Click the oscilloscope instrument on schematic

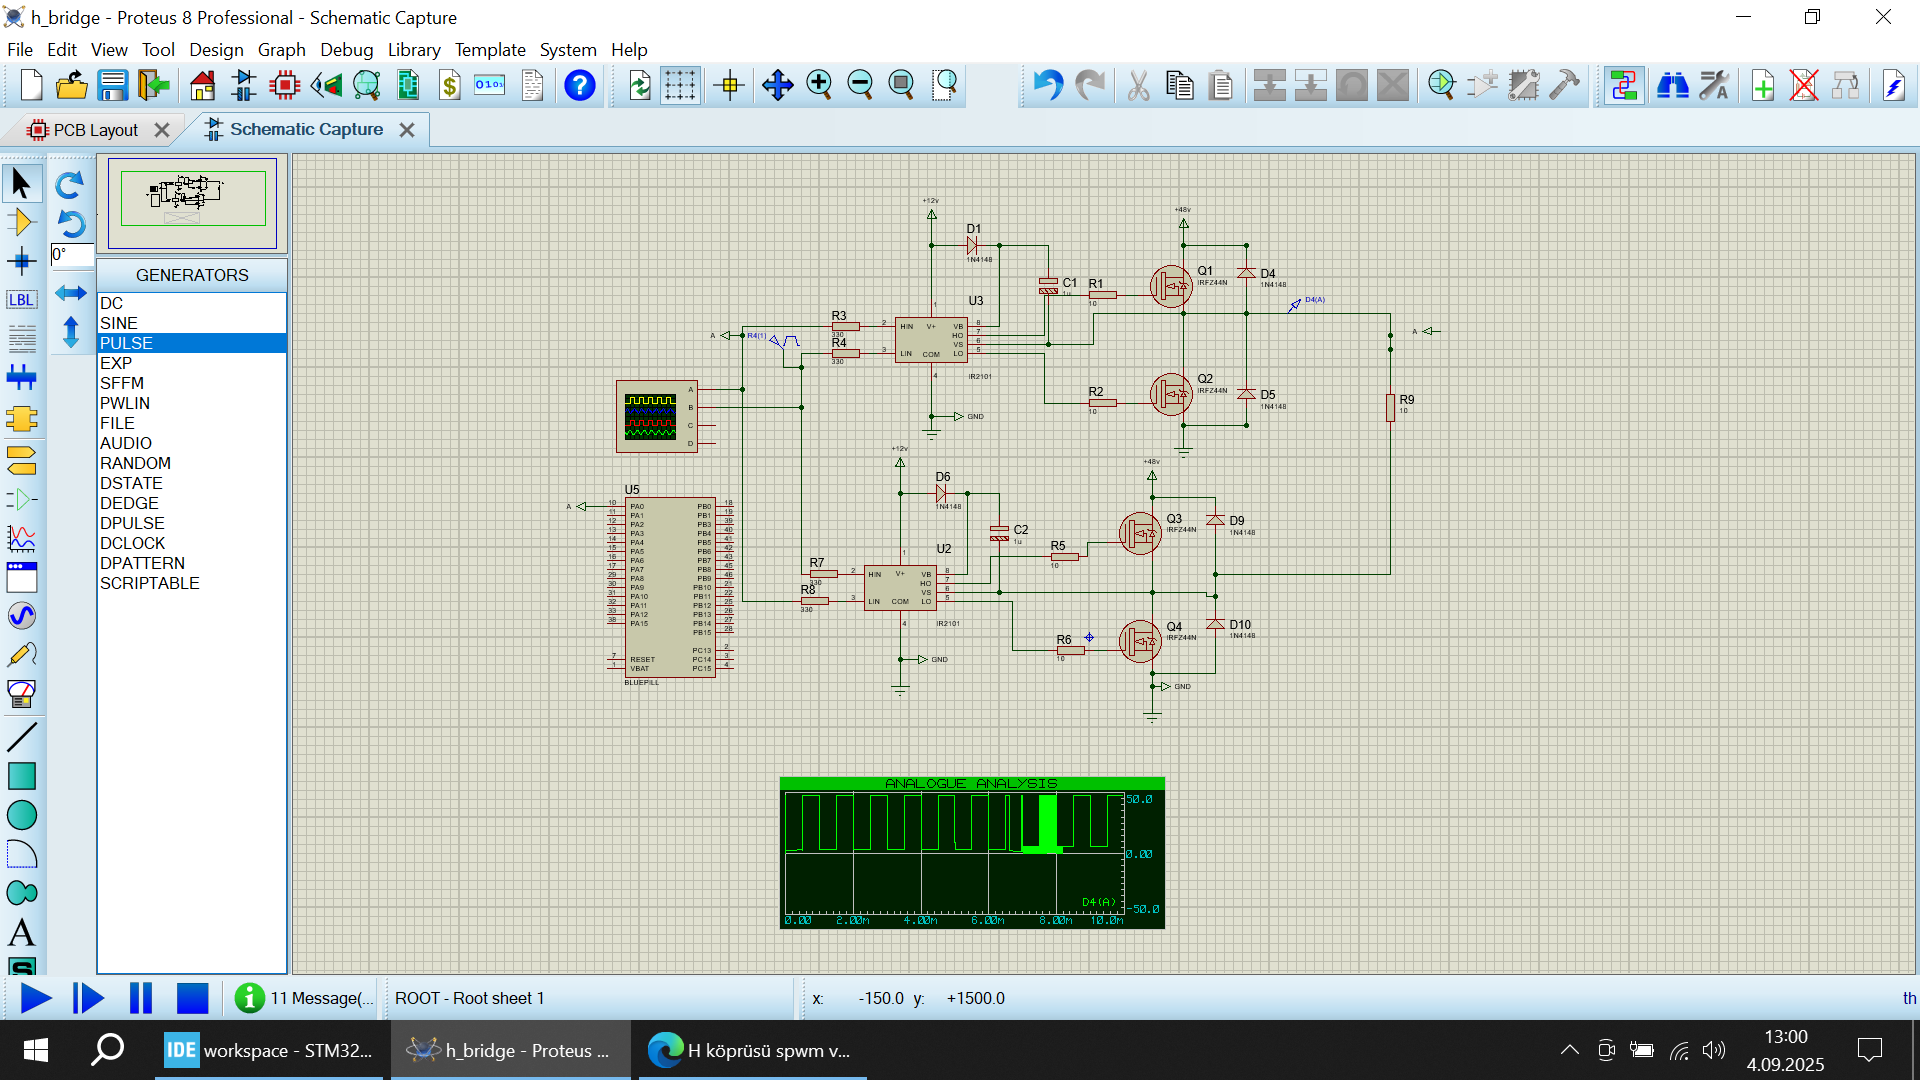tap(657, 416)
